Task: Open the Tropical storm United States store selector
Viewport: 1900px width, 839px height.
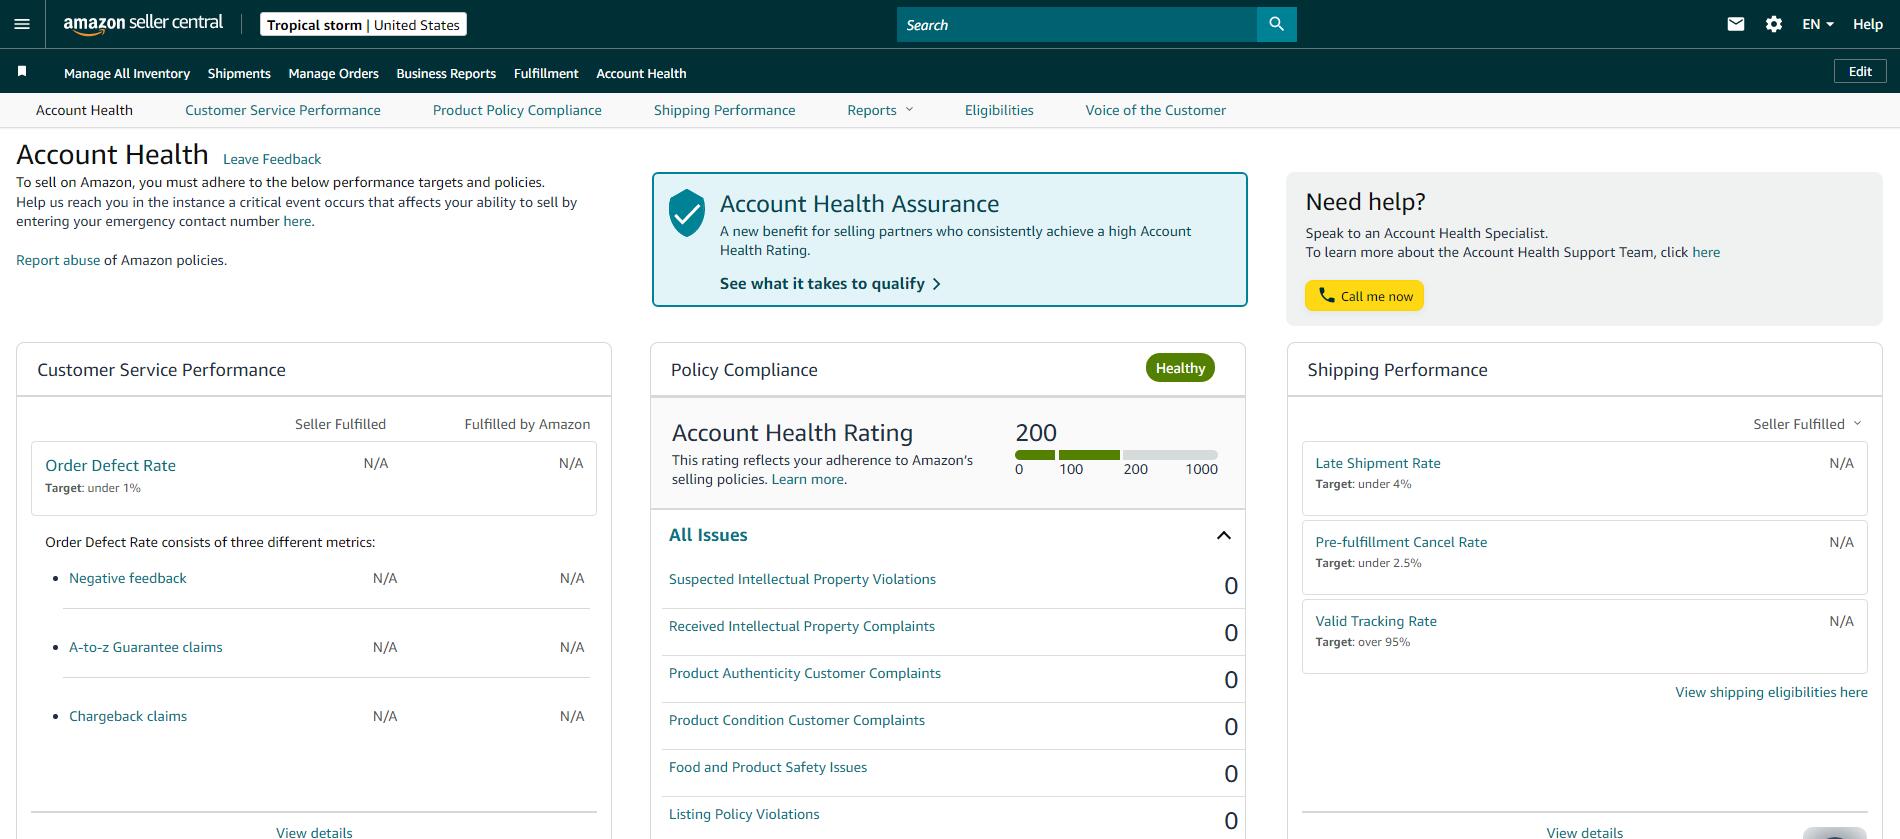Action: 363,25
